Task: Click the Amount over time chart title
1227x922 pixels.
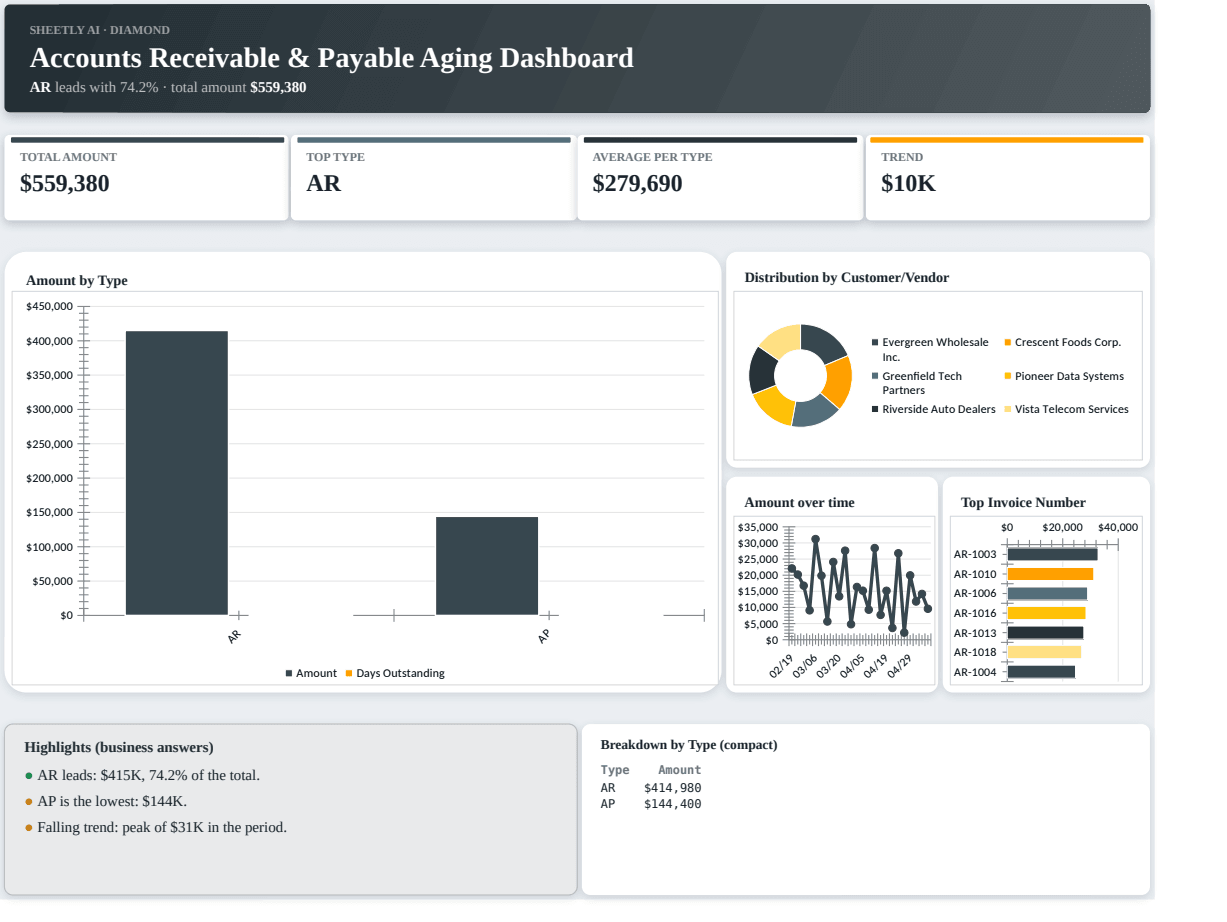Action: pyautogui.click(x=800, y=503)
